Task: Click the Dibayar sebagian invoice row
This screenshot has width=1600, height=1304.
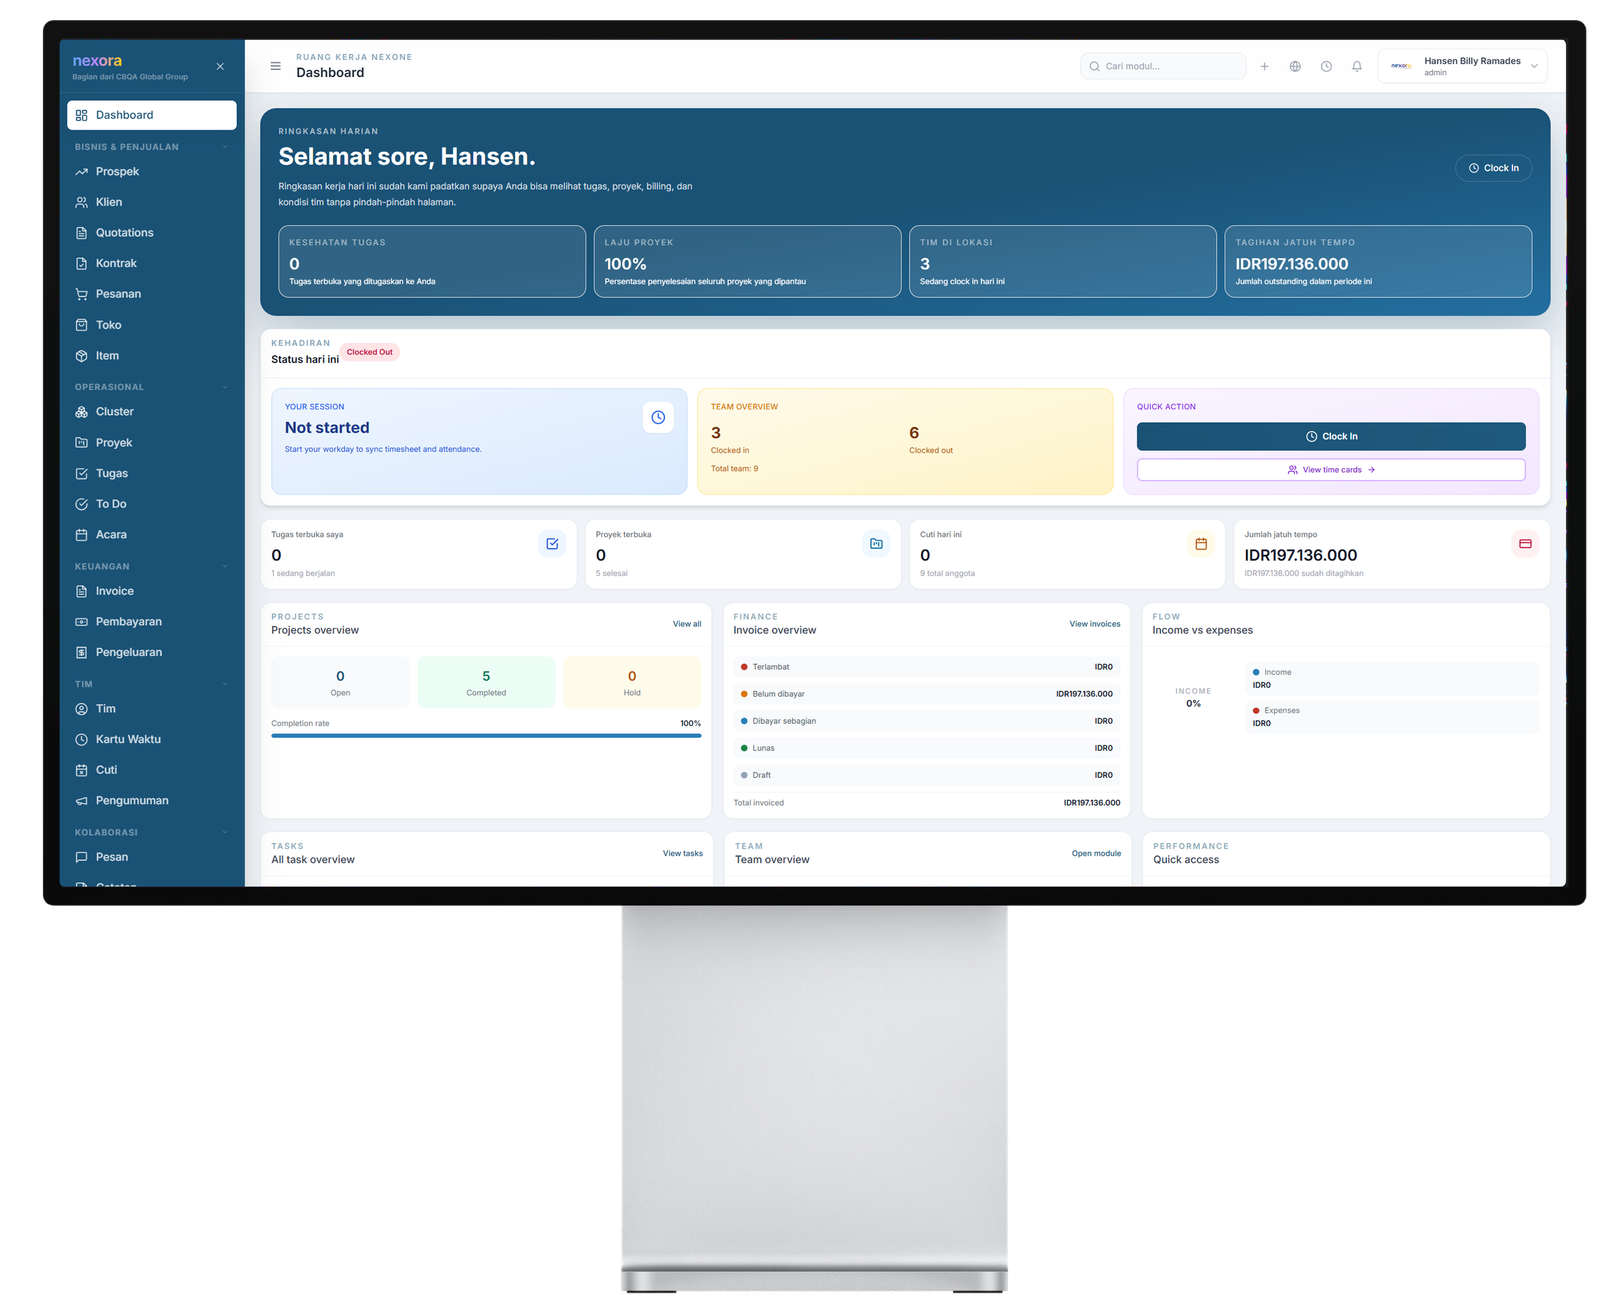Action: click(926, 721)
